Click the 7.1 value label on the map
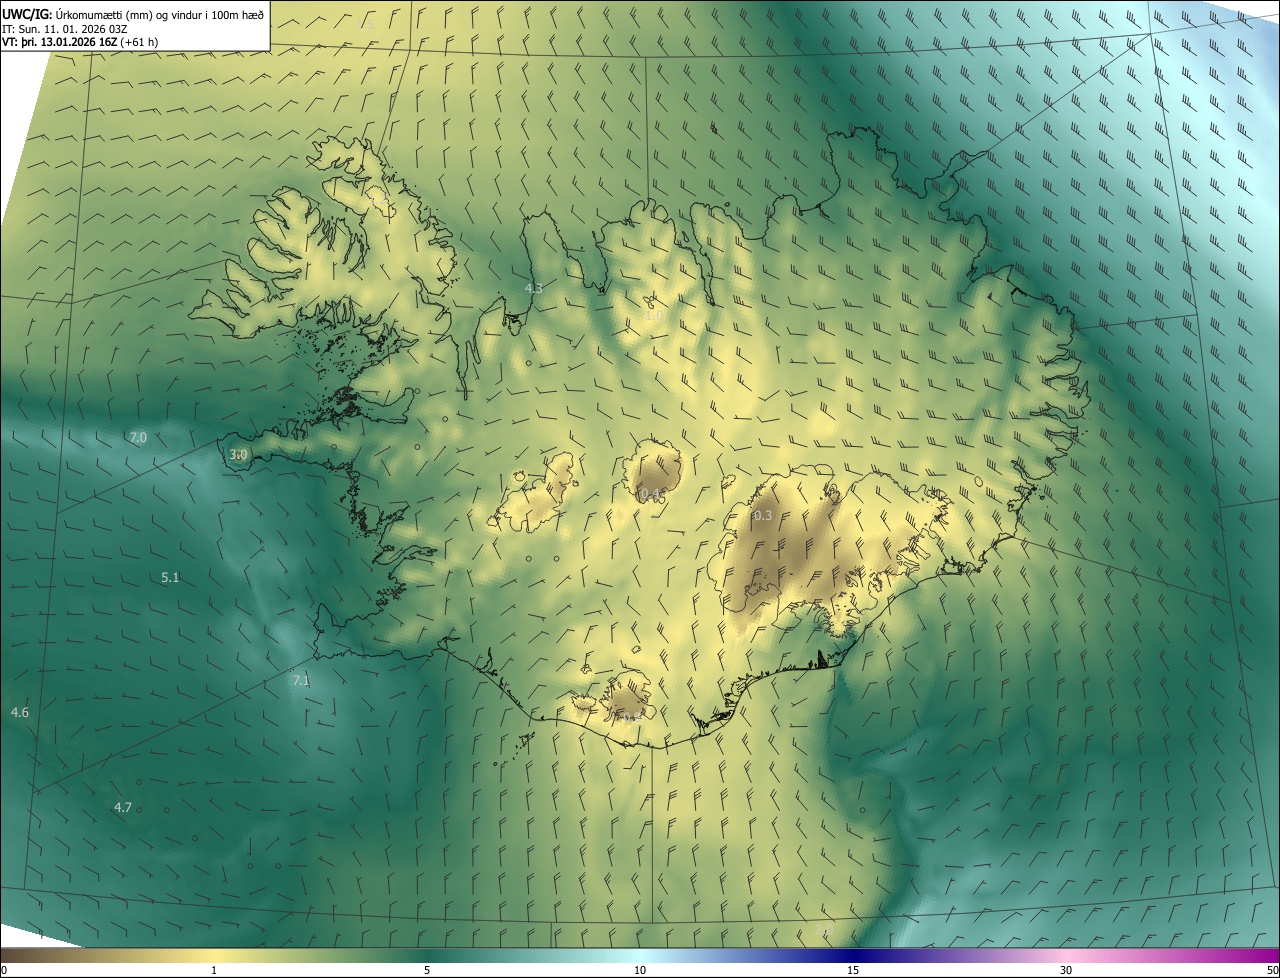The width and height of the screenshot is (1280, 978). [x=301, y=681]
